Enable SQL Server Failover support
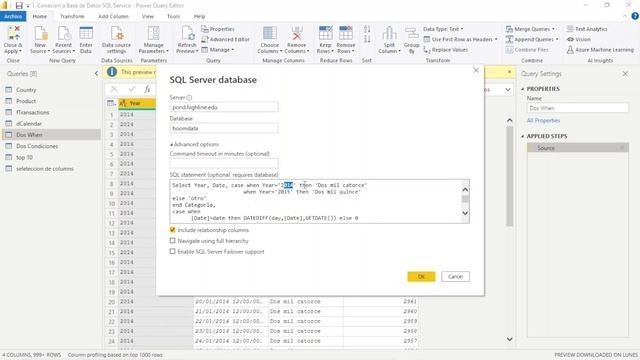This screenshot has width=640, height=360. (x=173, y=251)
